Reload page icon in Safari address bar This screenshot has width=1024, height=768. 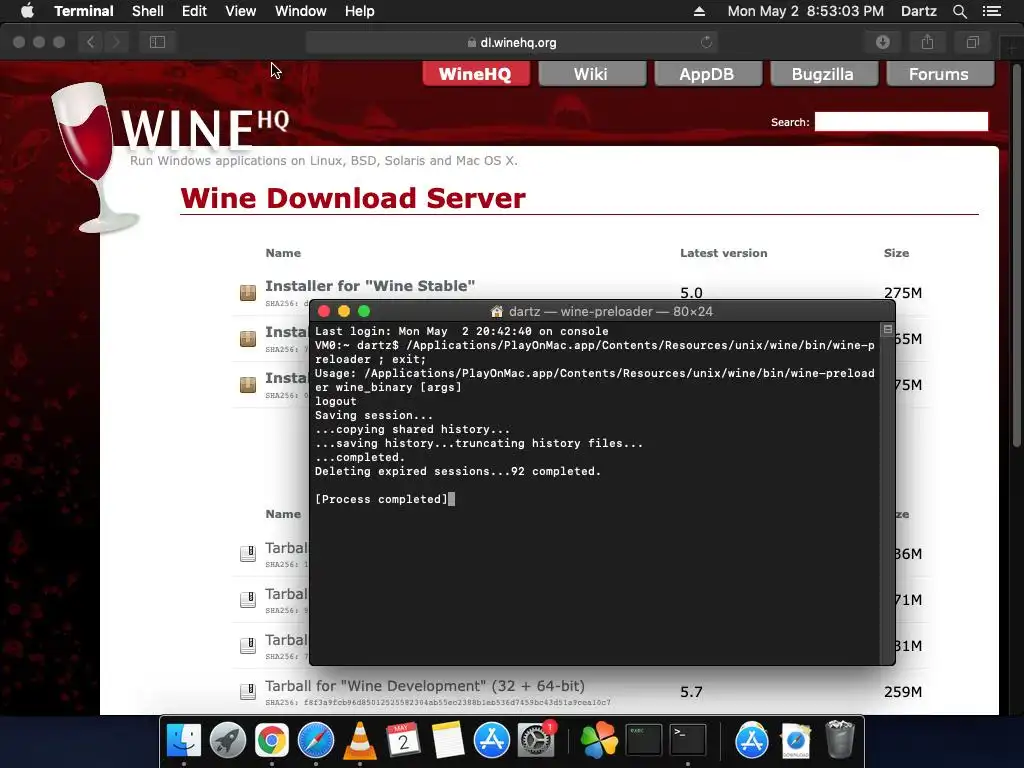click(x=706, y=42)
